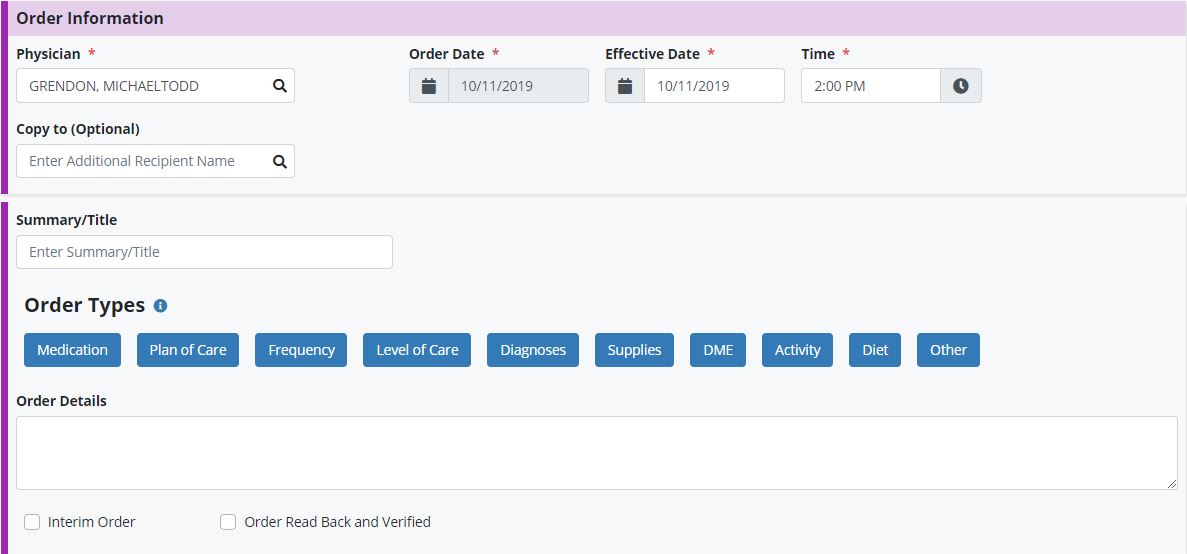This screenshot has height=554, width=1187.
Task: Click the Copy to recipient search icon
Action: click(x=280, y=161)
